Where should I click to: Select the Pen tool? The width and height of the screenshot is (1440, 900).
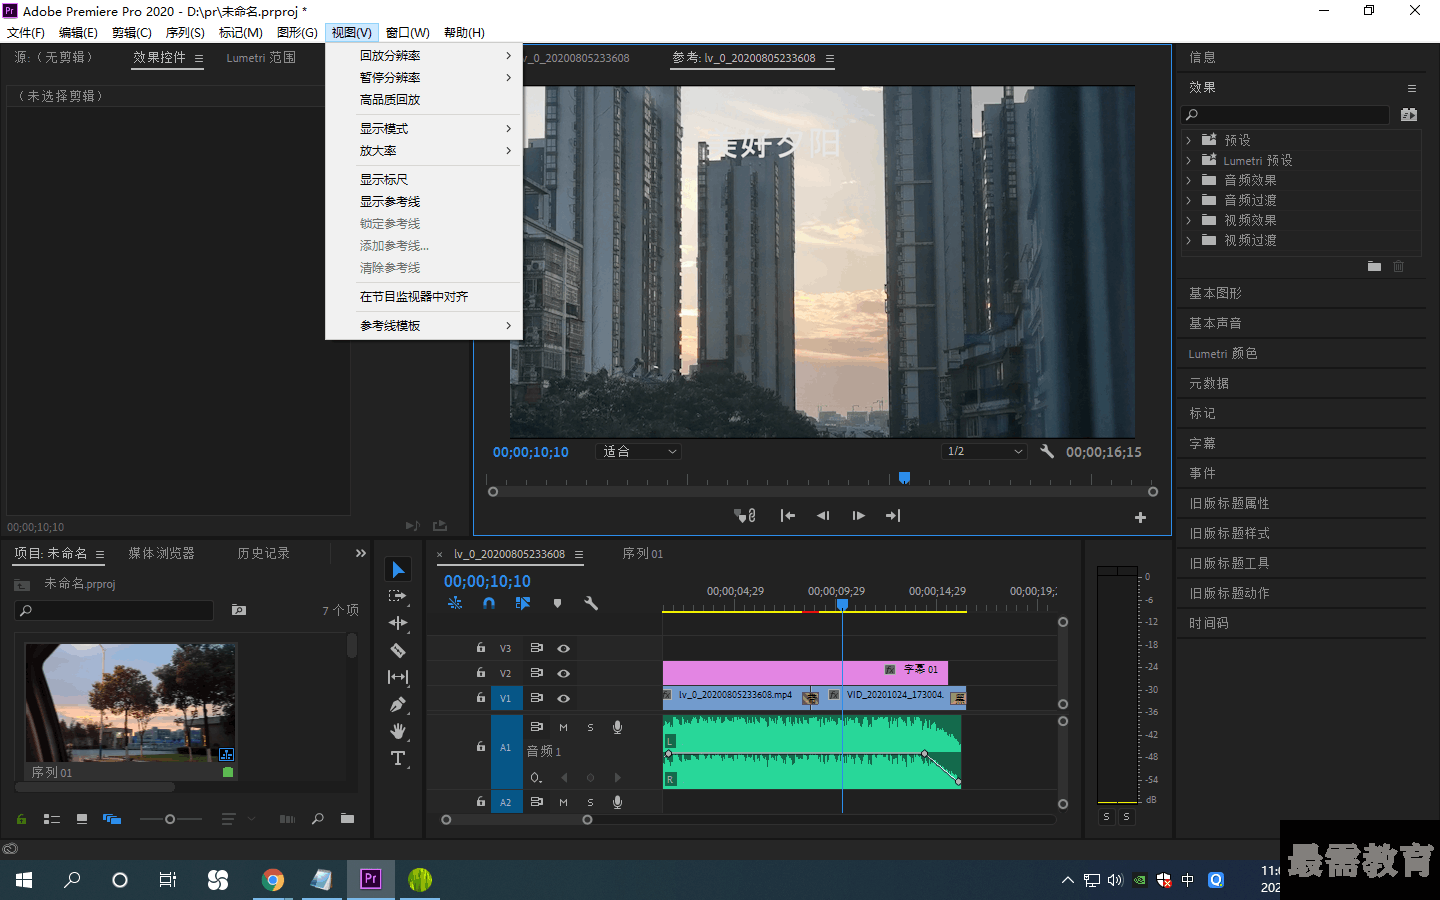398,704
